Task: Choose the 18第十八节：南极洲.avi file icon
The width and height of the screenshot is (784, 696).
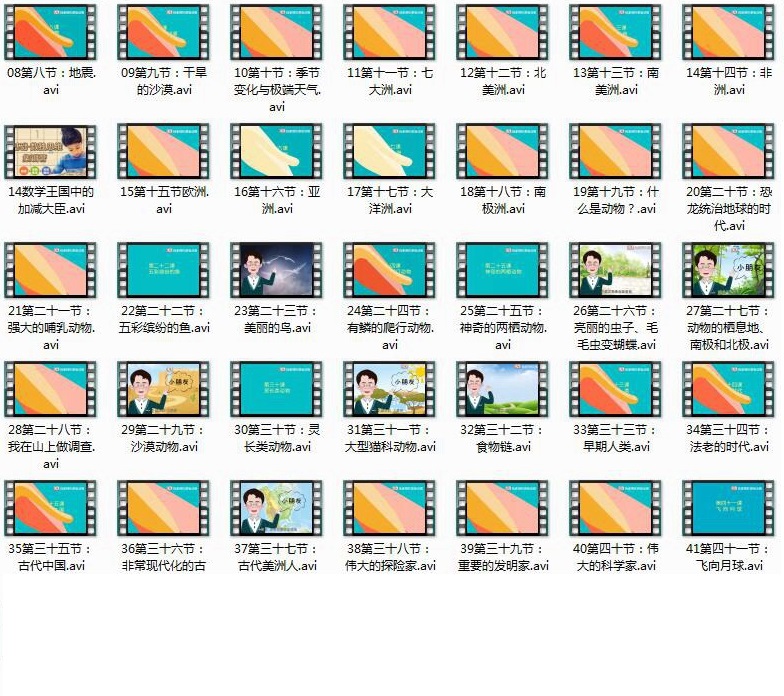Action: (x=503, y=152)
